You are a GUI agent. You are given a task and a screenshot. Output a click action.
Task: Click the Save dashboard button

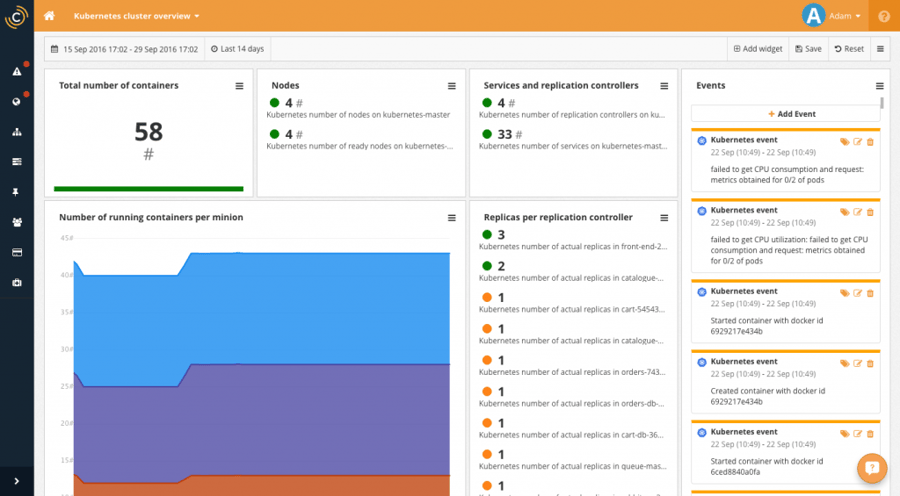click(808, 49)
